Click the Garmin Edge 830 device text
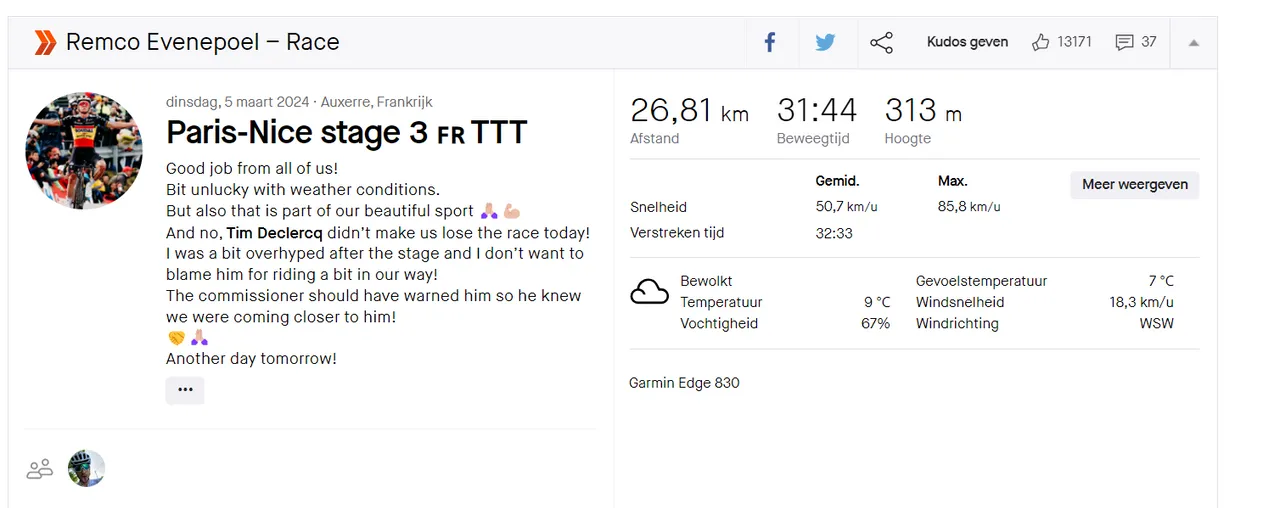The height and width of the screenshot is (508, 1280). 685,383
